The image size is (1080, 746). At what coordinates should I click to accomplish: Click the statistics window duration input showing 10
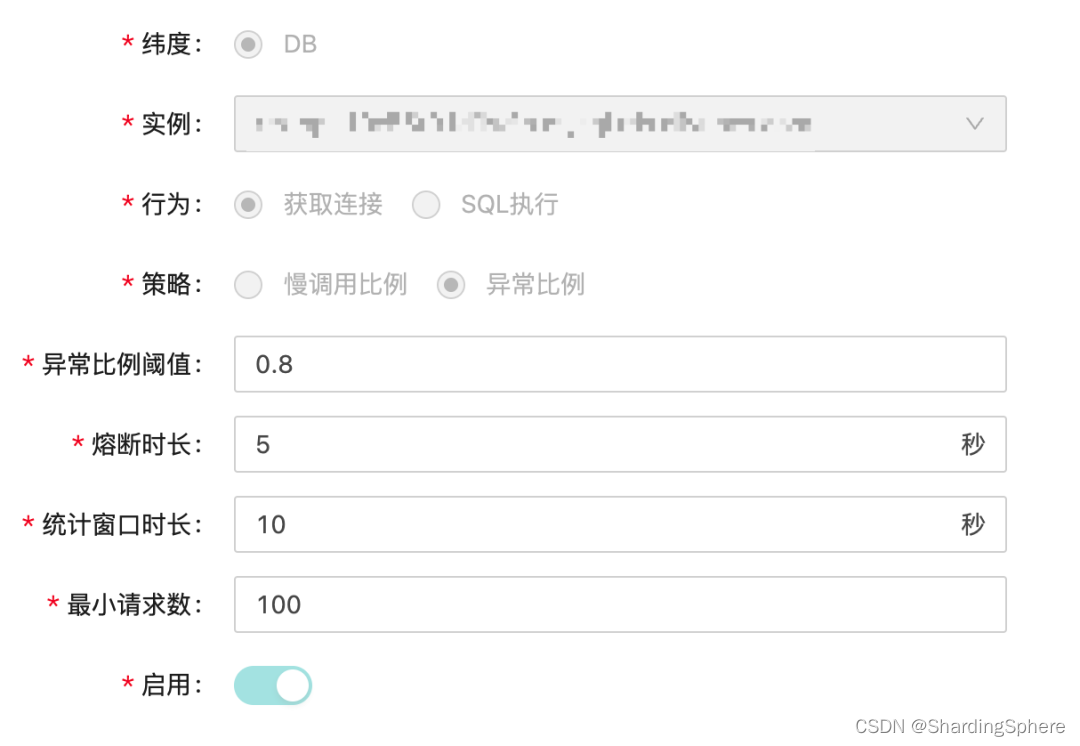[x=600, y=524]
